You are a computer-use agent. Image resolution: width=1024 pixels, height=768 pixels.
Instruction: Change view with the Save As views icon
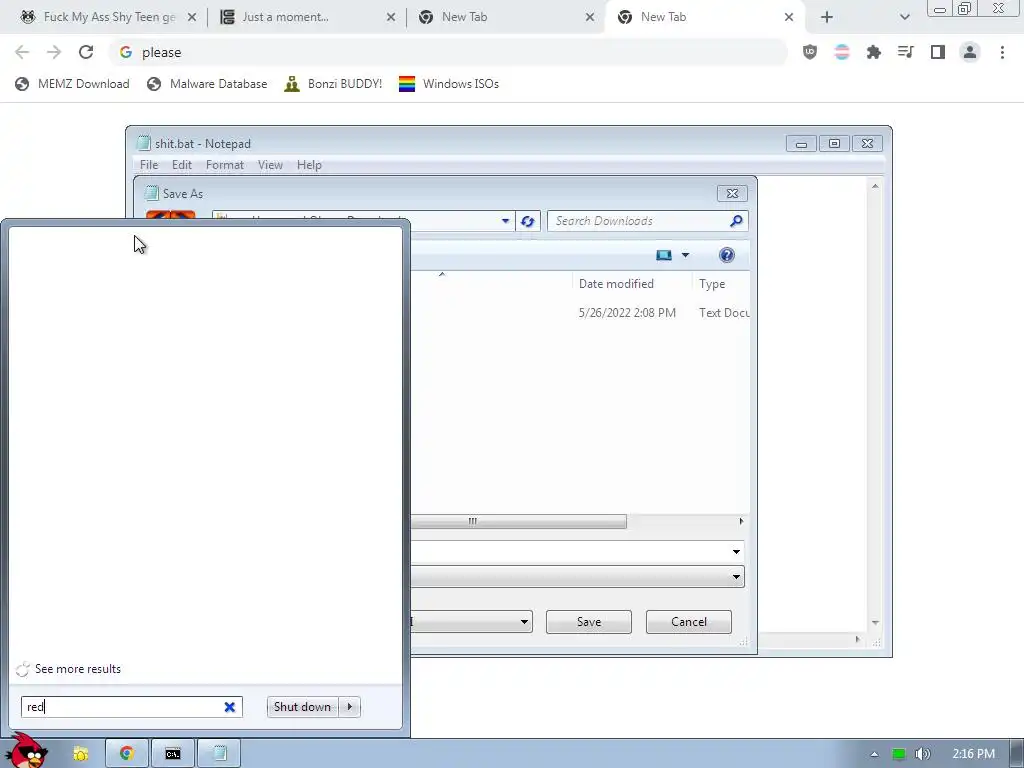click(x=664, y=255)
